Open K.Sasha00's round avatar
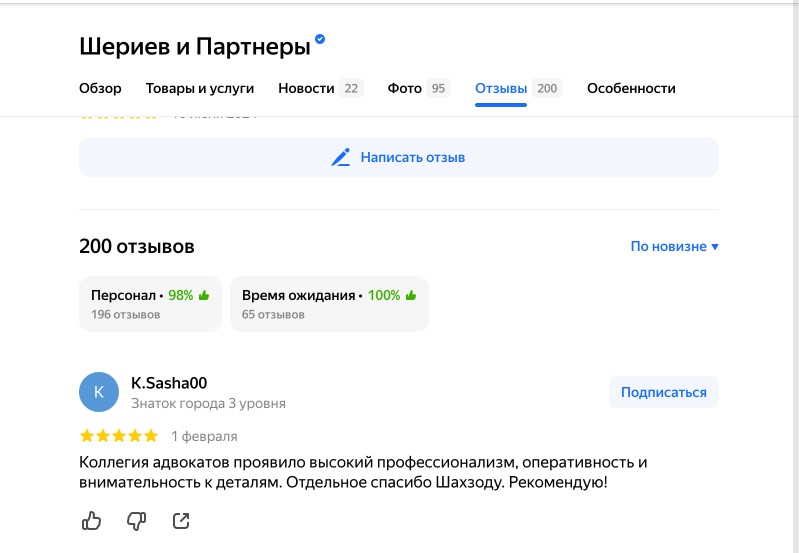Image resolution: width=799 pixels, height=553 pixels. (99, 392)
